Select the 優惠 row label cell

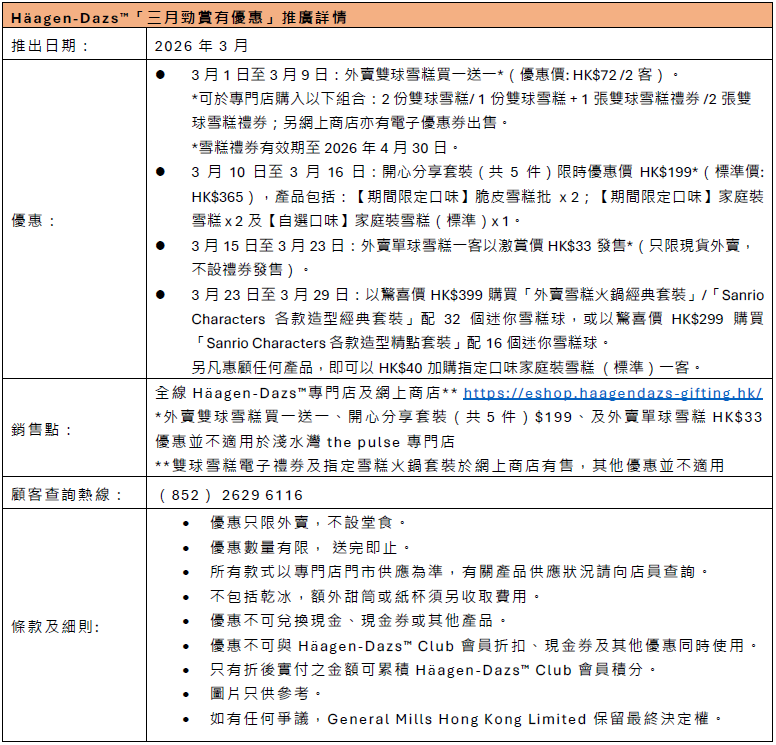pos(34,219)
